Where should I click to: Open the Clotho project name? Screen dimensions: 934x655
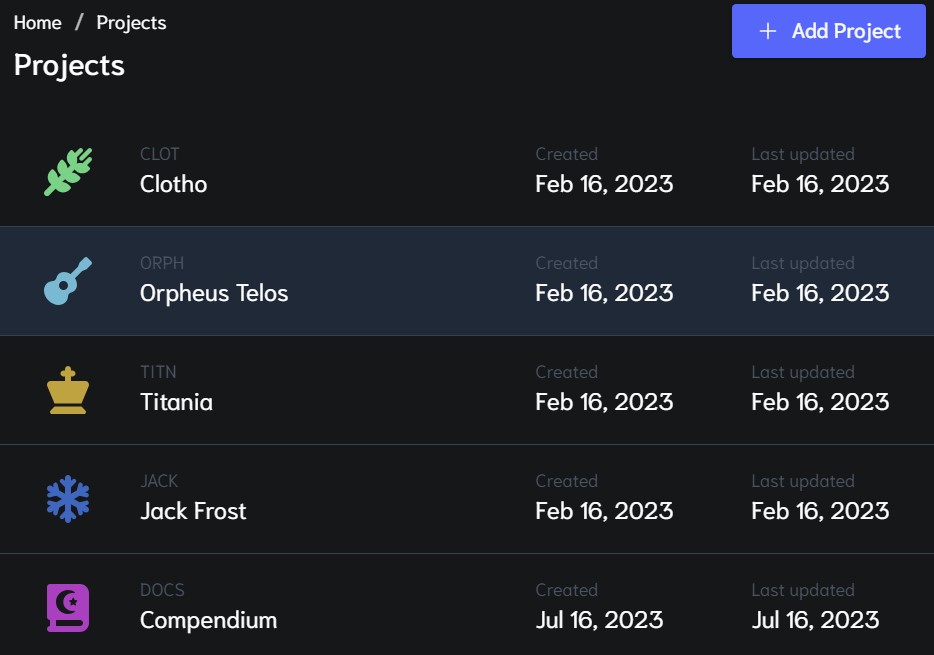pos(174,184)
